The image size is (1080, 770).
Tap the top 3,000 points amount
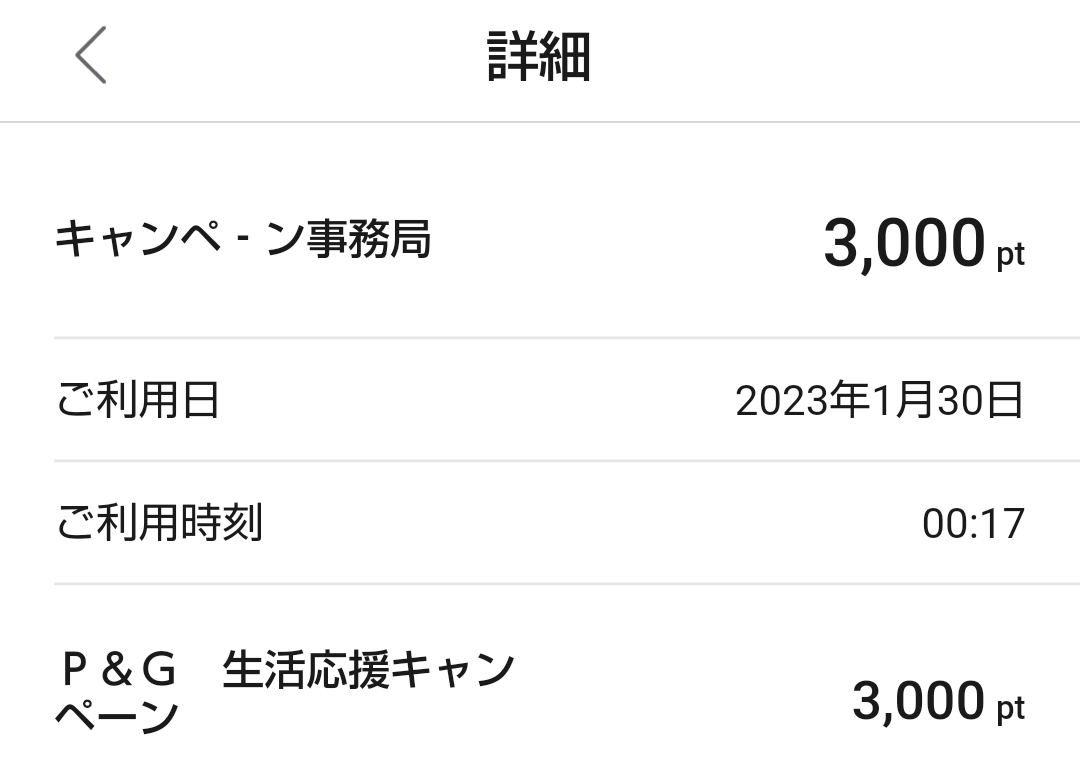(904, 243)
